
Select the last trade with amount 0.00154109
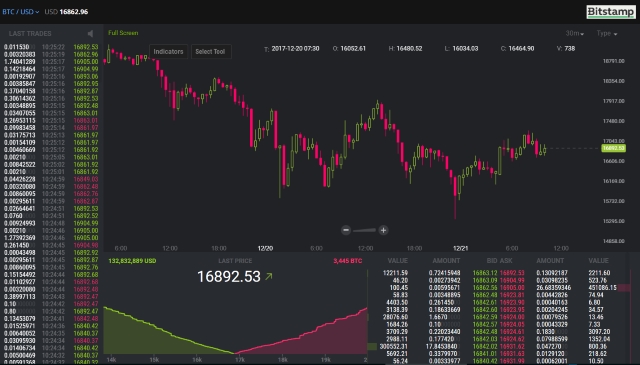(51, 142)
